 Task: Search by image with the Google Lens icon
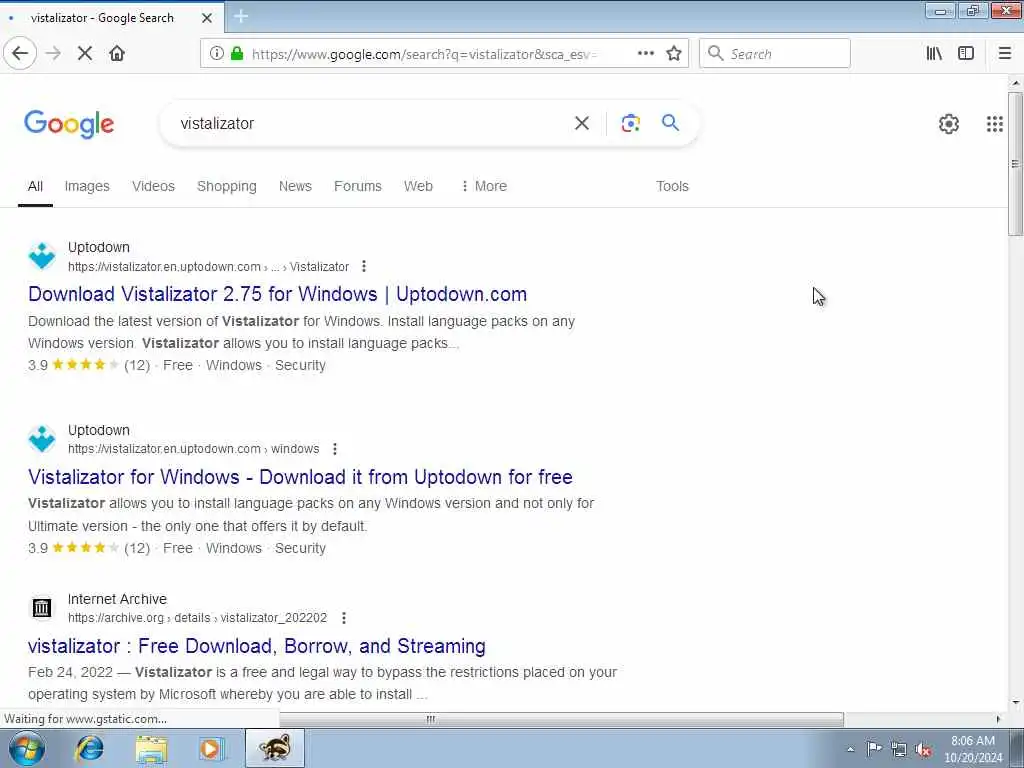(x=630, y=123)
